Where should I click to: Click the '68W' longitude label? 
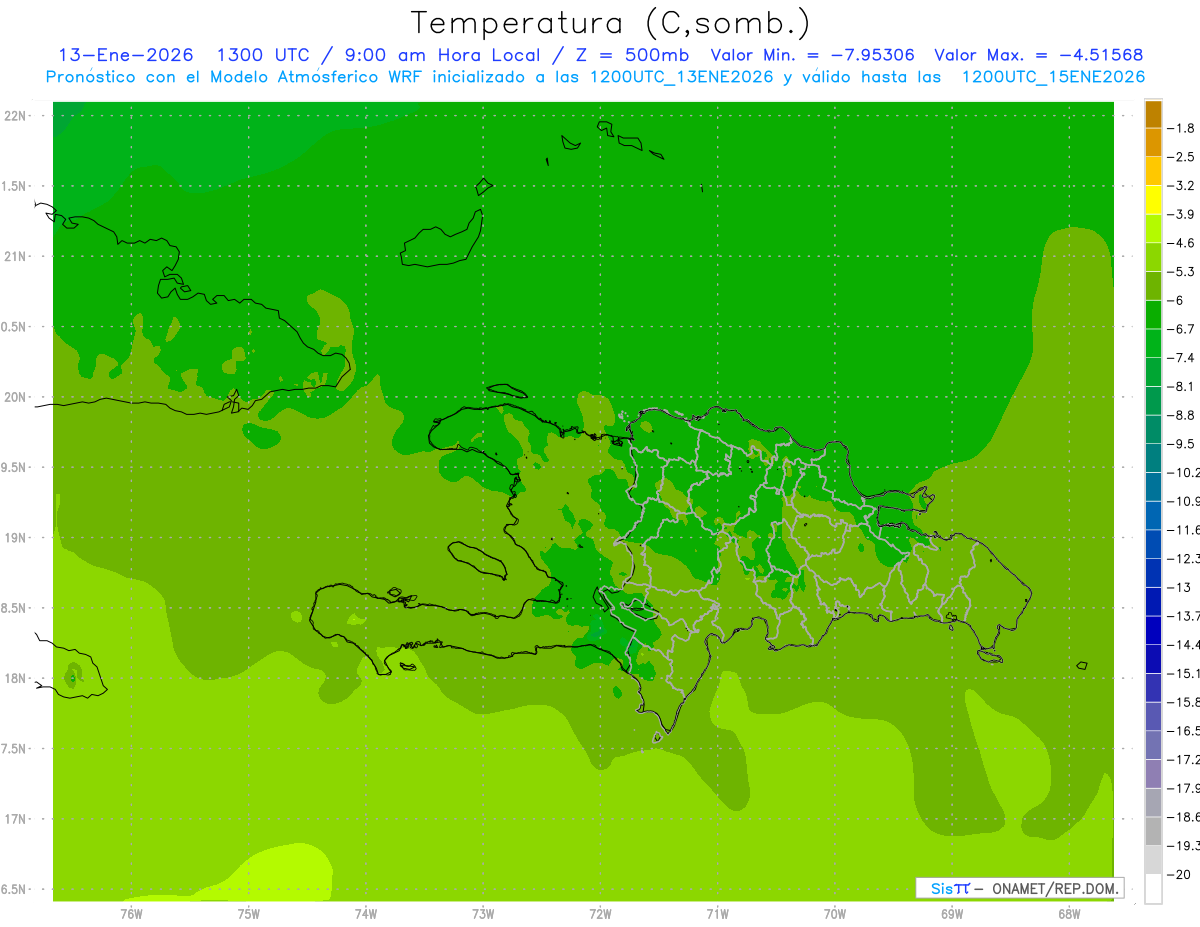[1069, 914]
